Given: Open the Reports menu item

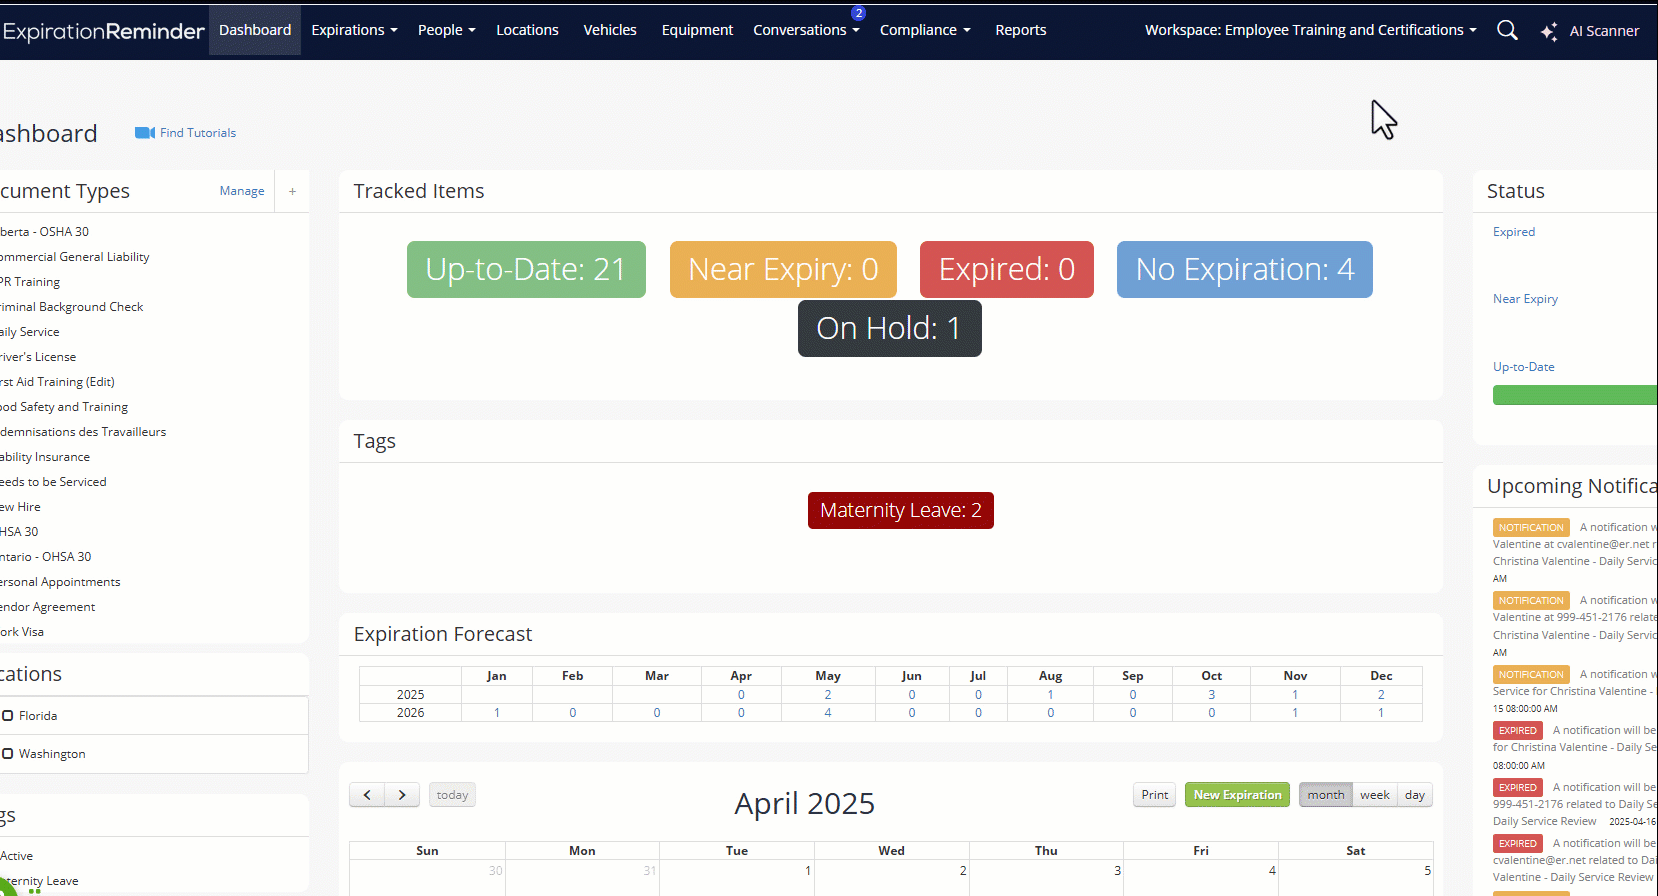Looking at the screenshot, I should point(1020,30).
